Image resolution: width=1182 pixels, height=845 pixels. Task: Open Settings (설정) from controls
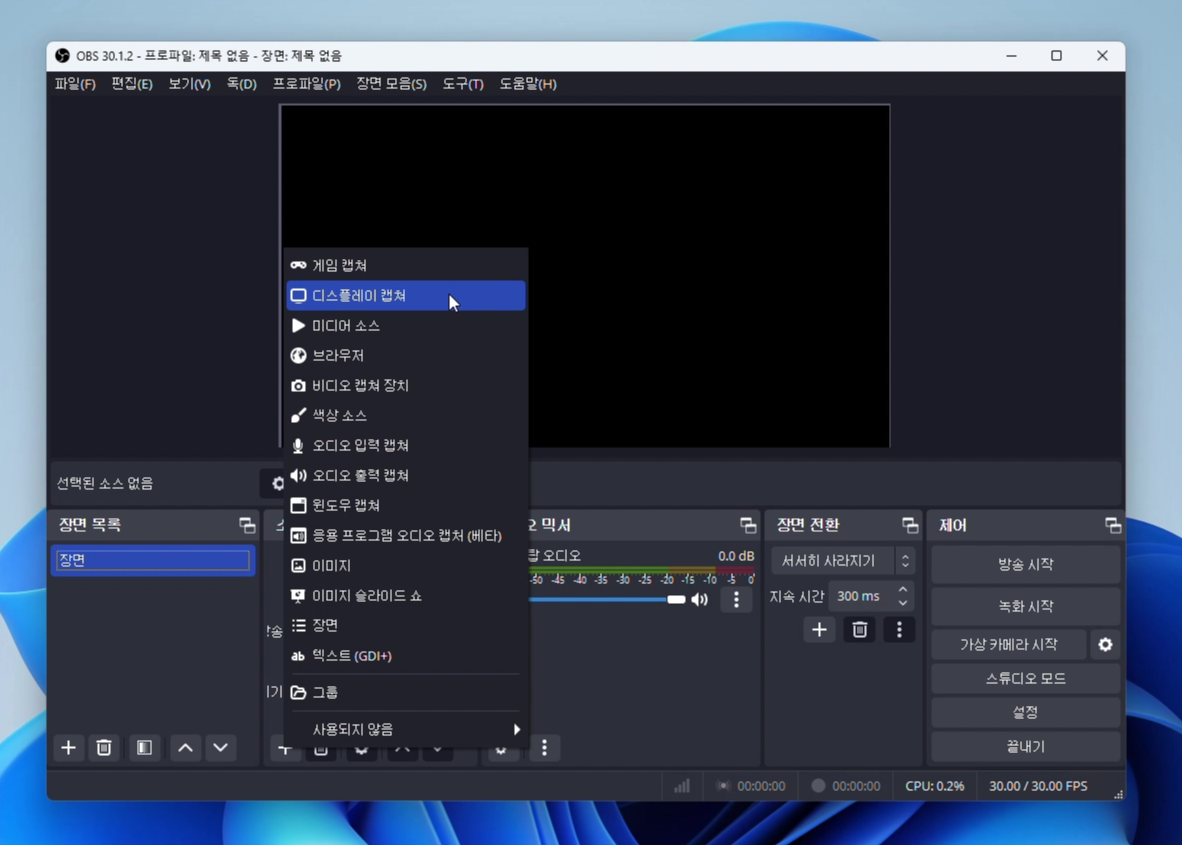[x=1025, y=712]
